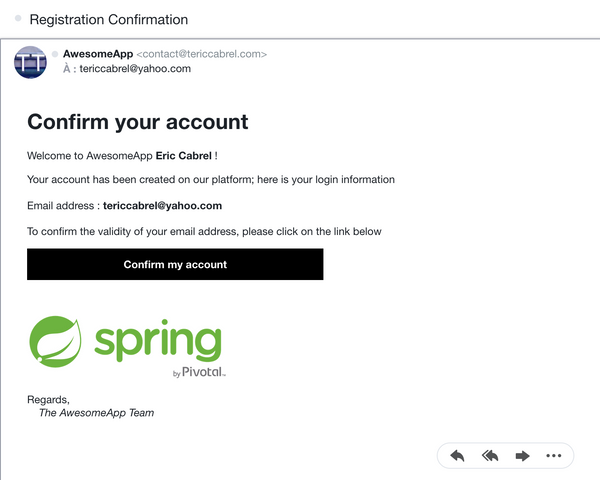Forward this email using the arrow icon
This screenshot has width=600, height=480.
[522, 456]
